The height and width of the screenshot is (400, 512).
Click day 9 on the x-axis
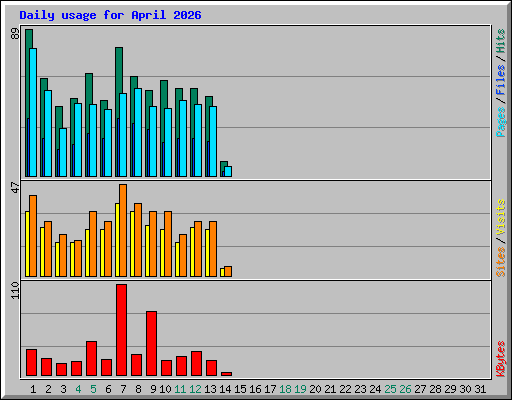(153, 389)
